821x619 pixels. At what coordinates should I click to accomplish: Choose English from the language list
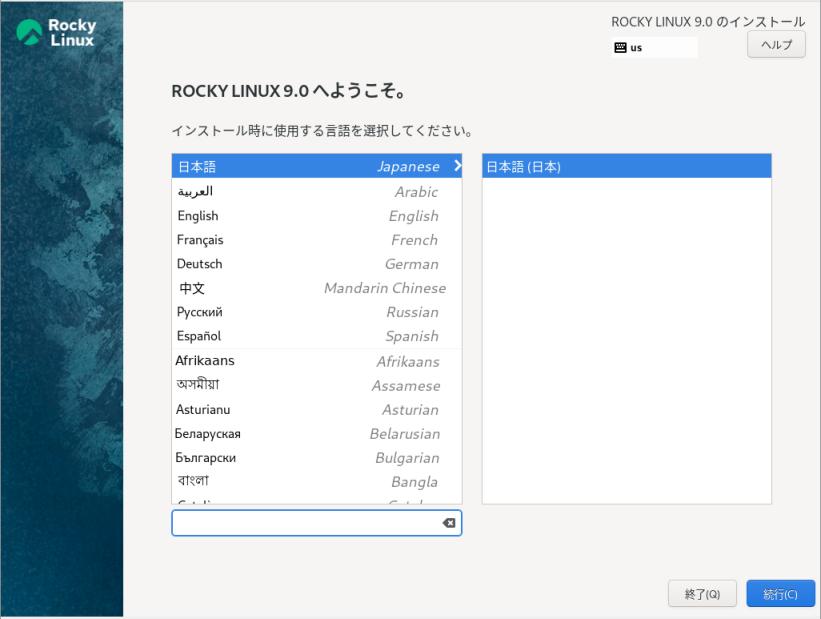tap(316, 216)
